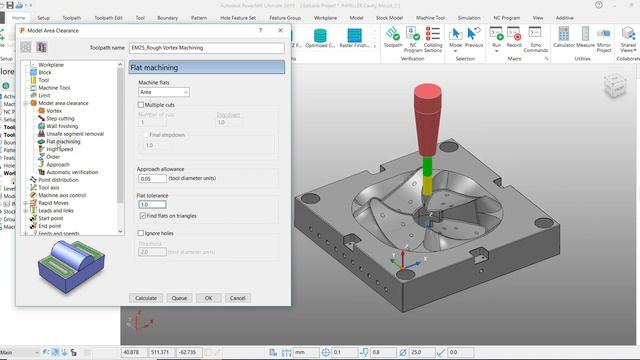Click the save icon in title bar
640x360 pixels.
(10, 5)
